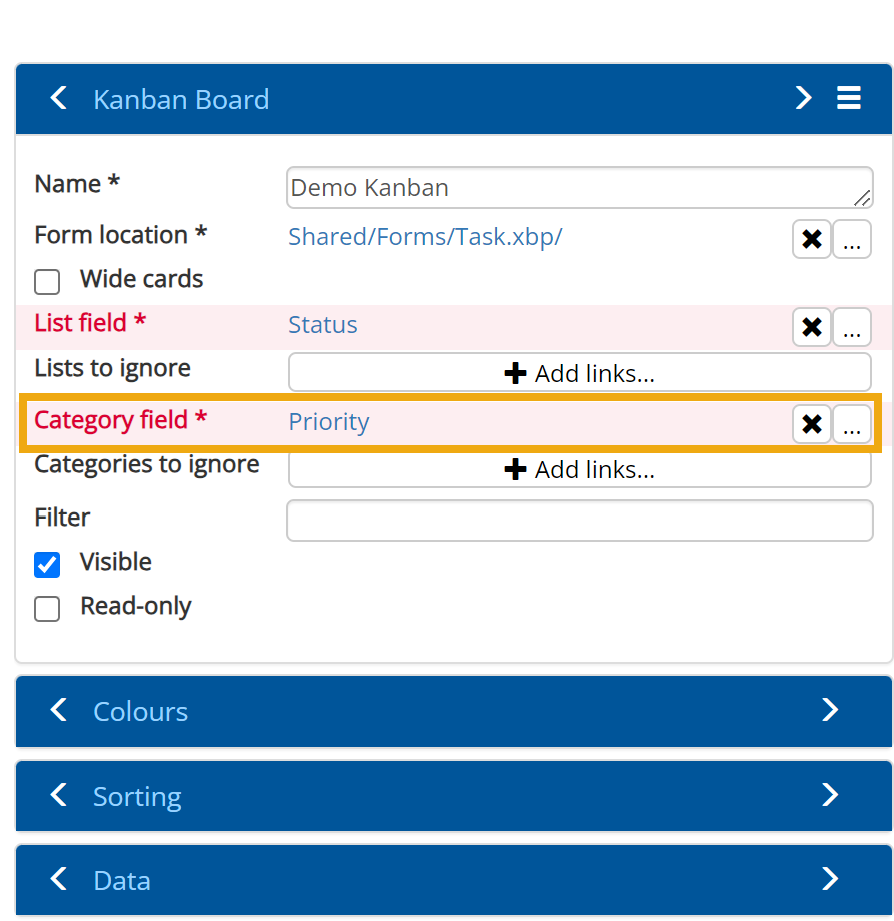Click the left chevron beside Kanban Board
The height and width of the screenshot is (921, 894).
(x=59, y=98)
